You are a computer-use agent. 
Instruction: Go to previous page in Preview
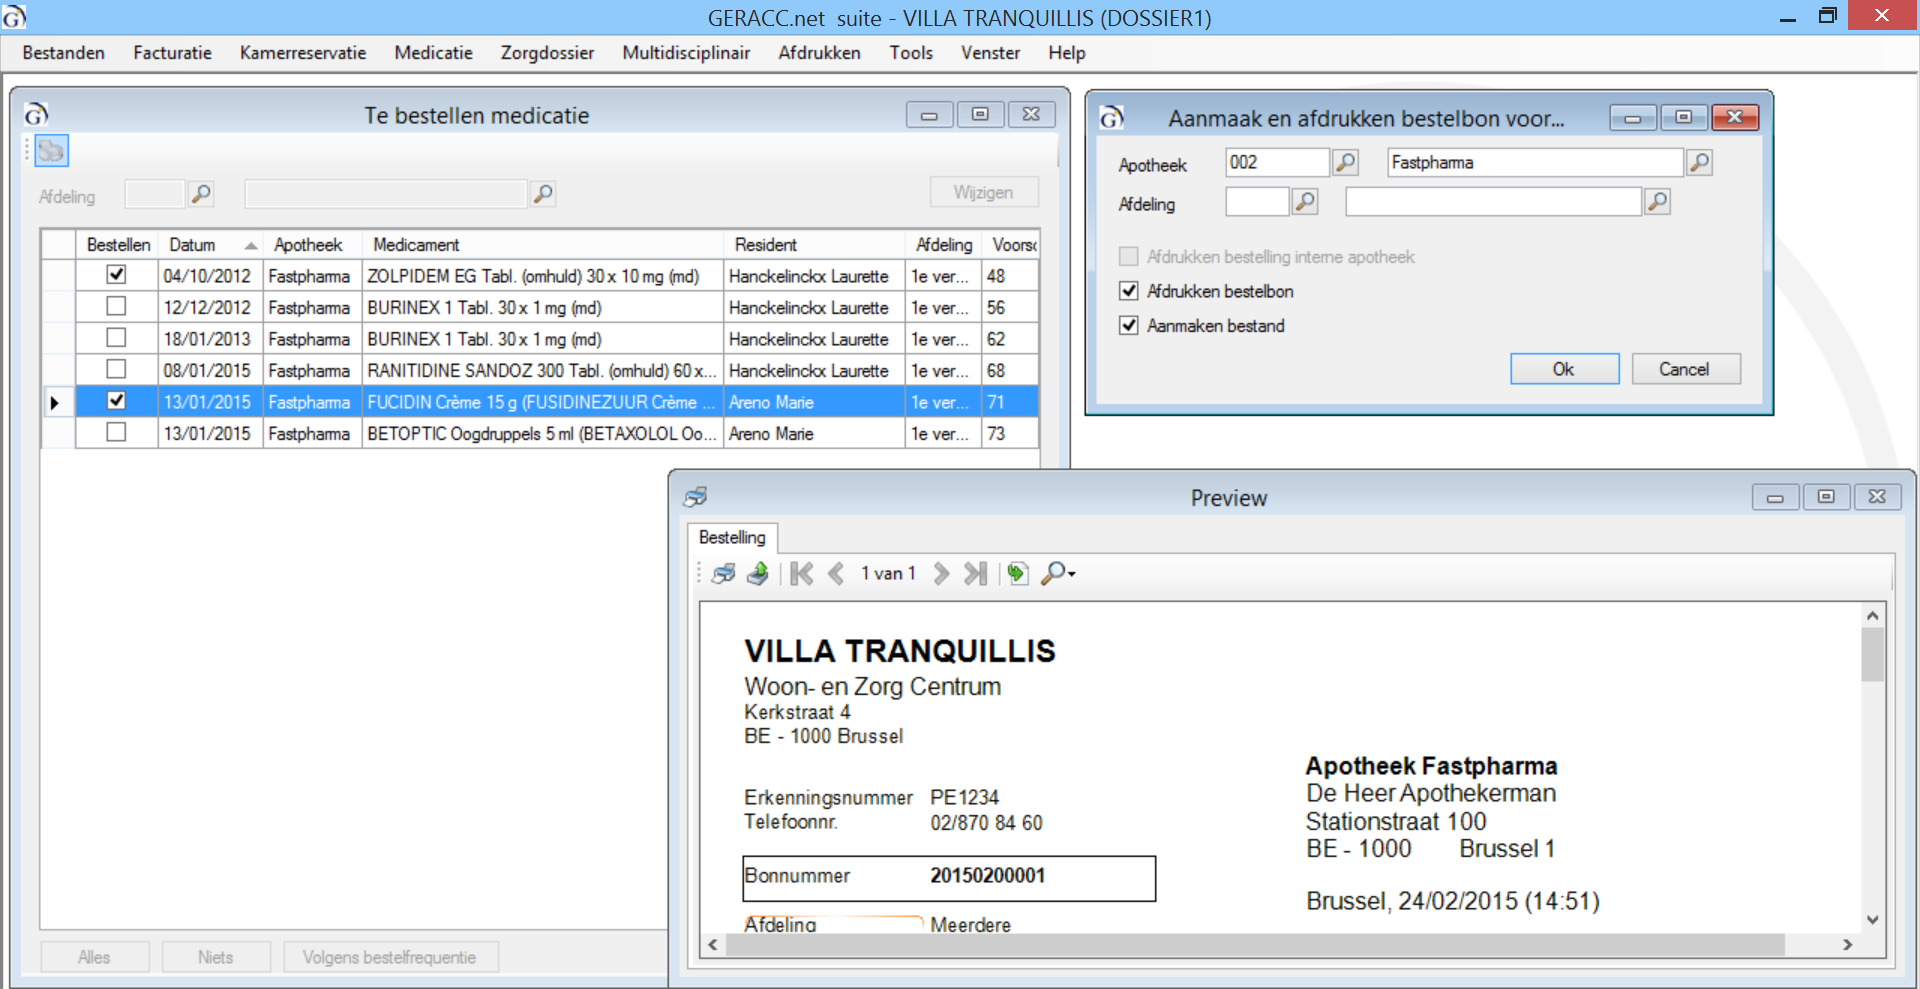click(837, 573)
